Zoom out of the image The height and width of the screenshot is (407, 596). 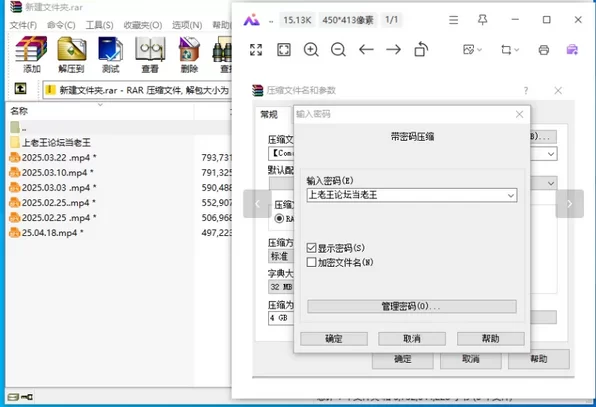tap(338, 50)
